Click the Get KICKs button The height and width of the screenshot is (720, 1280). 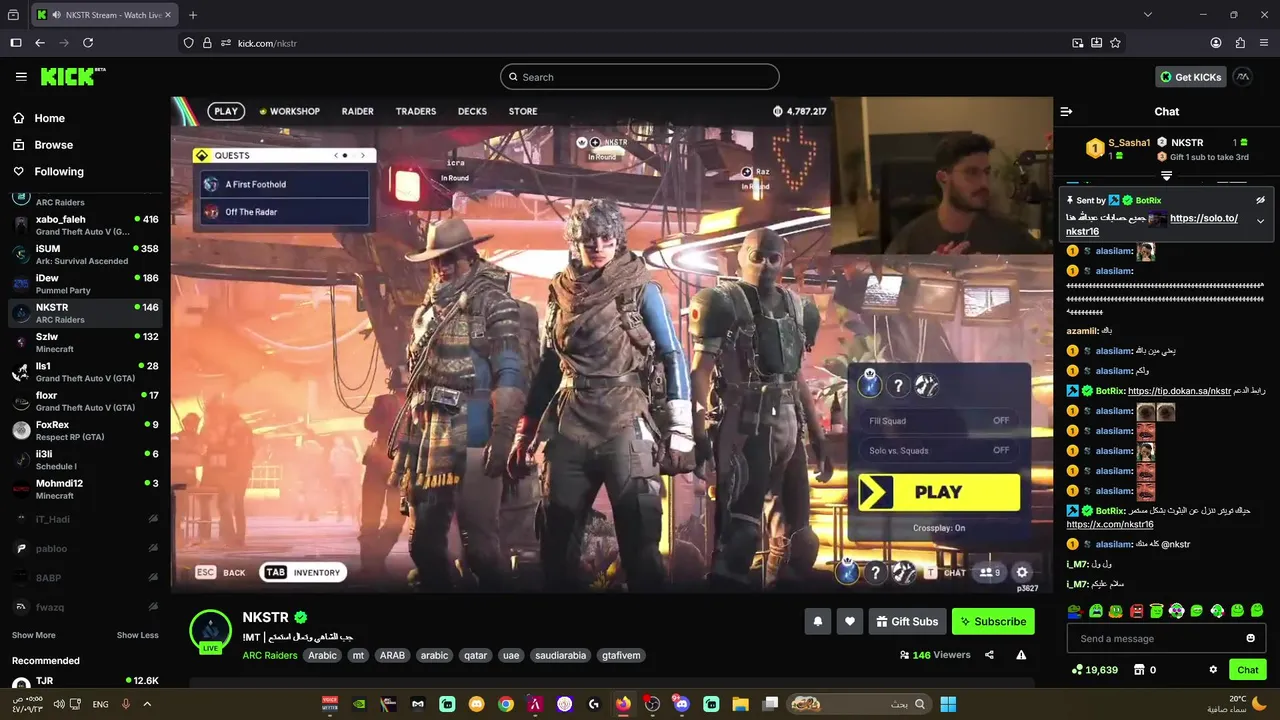coord(1190,77)
